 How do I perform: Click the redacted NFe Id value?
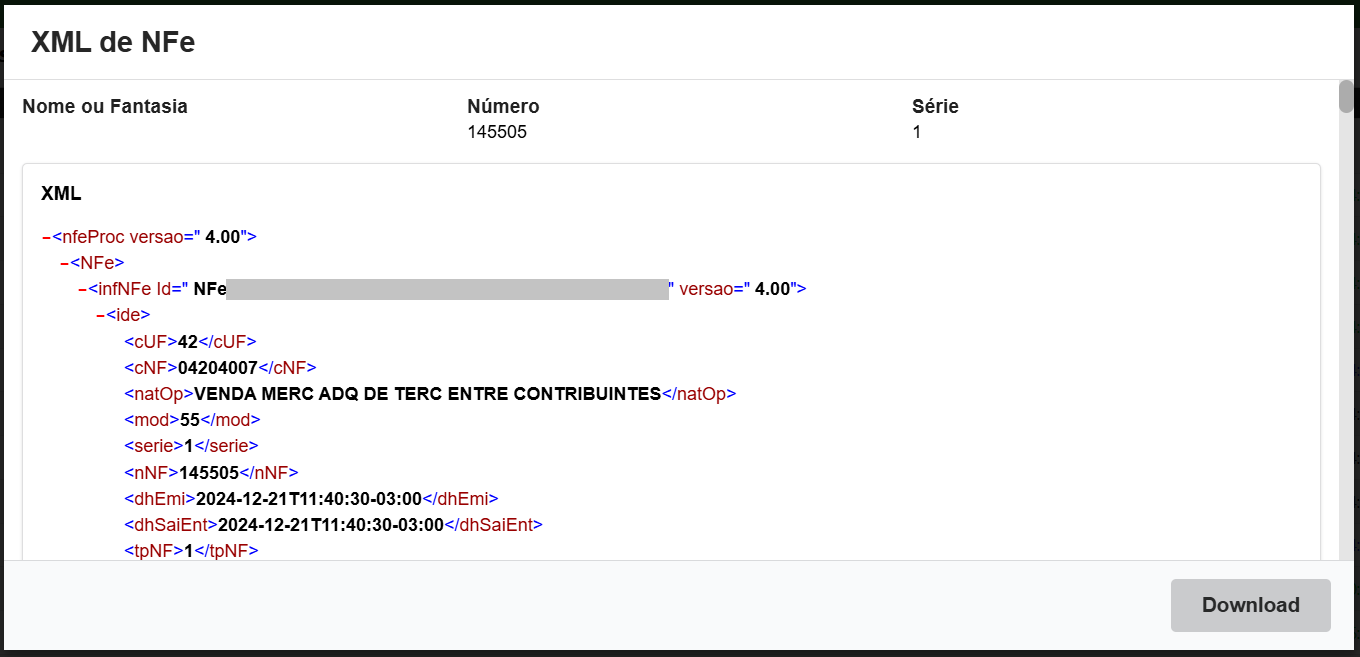click(446, 289)
